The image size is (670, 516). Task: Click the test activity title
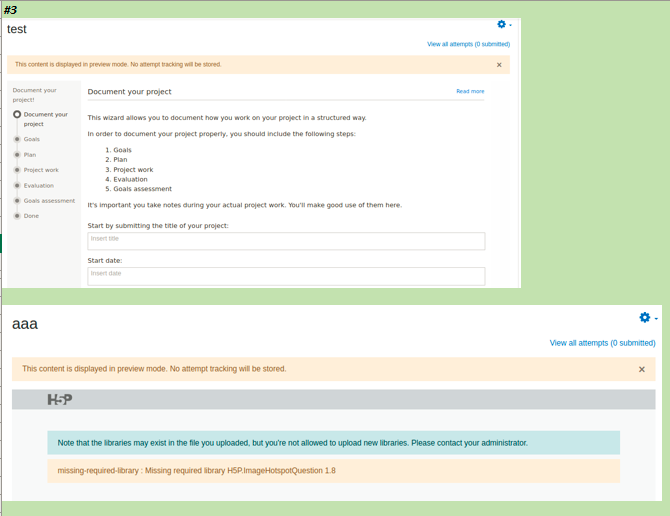(17, 29)
